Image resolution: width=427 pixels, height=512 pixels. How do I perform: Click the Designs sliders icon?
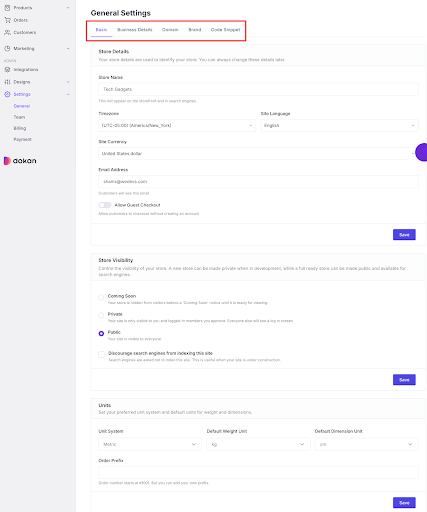click(7, 82)
